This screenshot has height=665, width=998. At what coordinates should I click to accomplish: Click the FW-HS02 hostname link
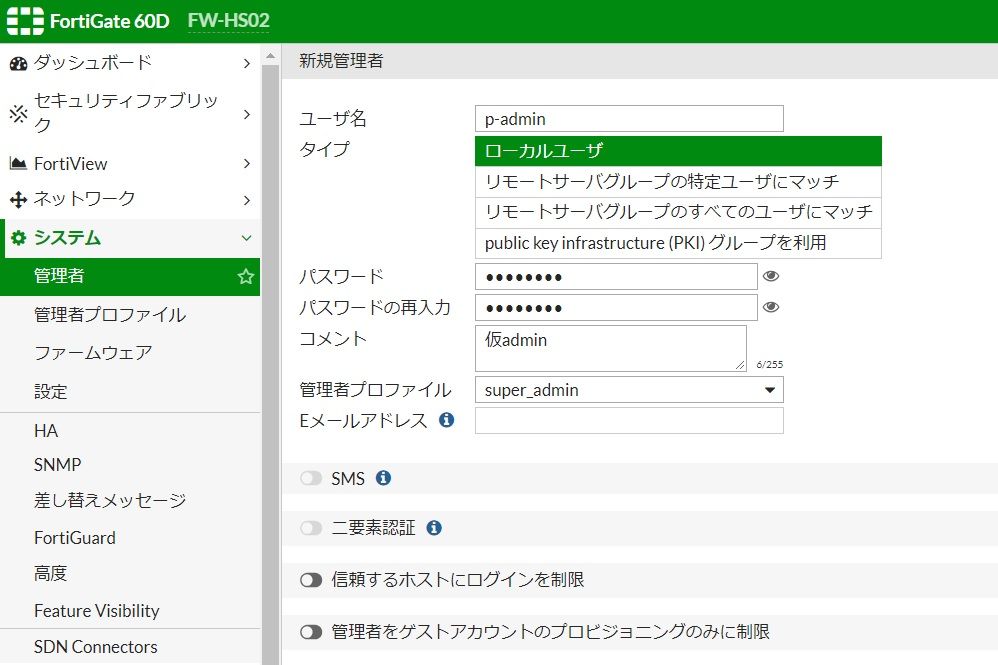[x=228, y=21]
